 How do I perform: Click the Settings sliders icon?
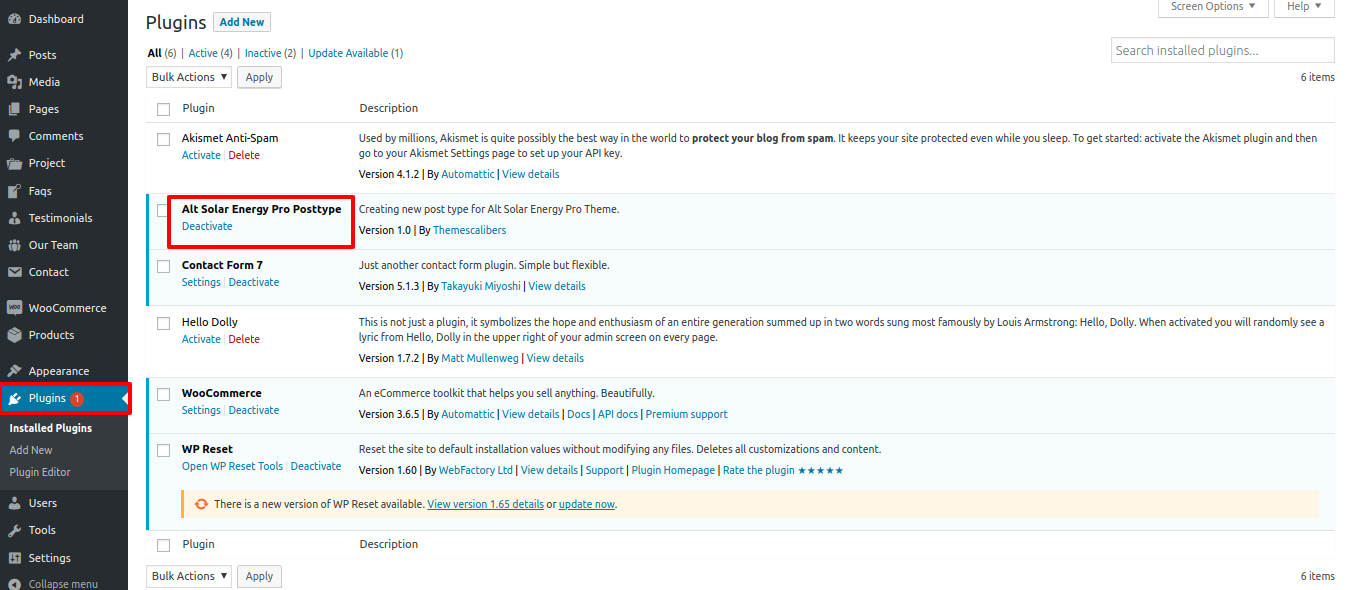(14, 558)
